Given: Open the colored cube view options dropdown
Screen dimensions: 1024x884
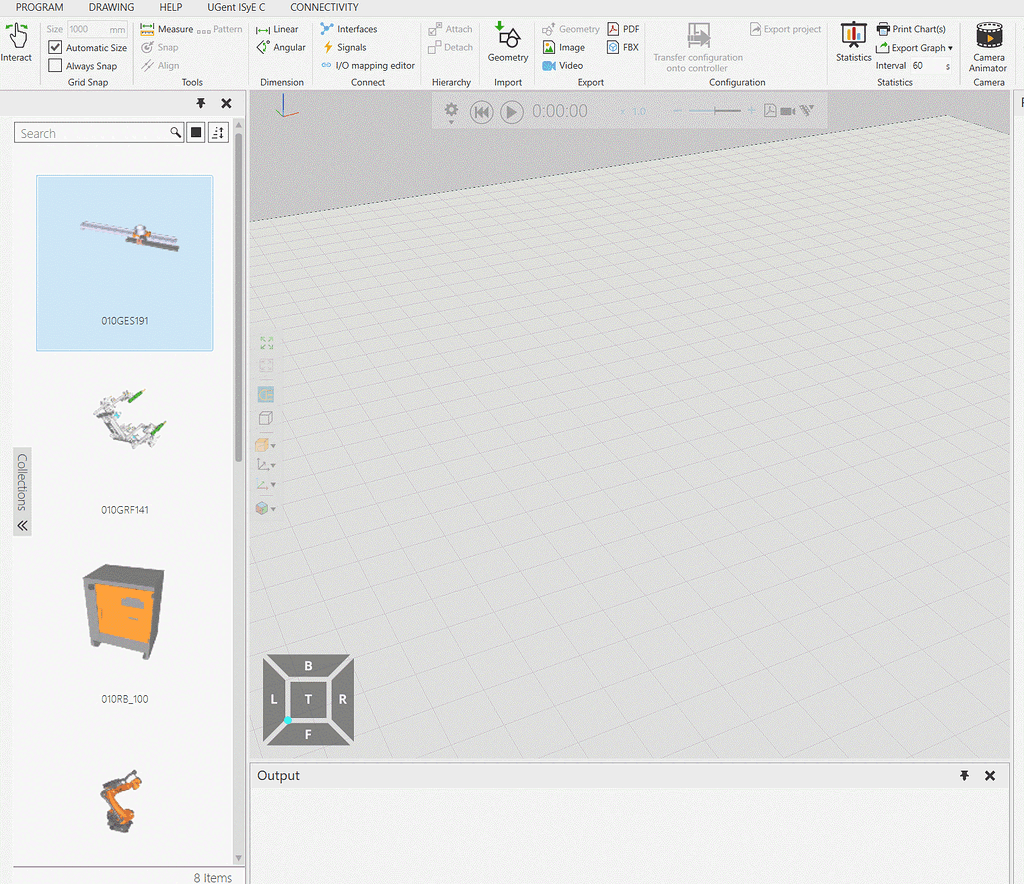Looking at the screenshot, I should 265,508.
